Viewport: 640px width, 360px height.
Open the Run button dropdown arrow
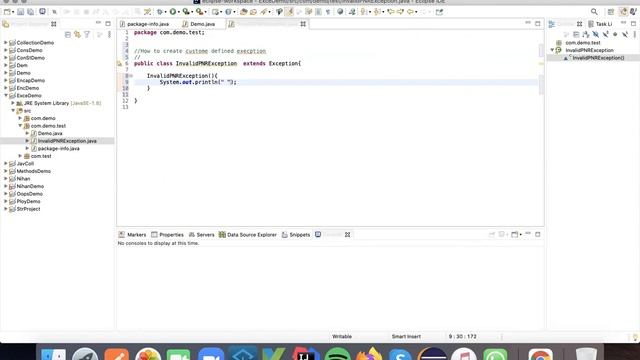coord(179,12)
